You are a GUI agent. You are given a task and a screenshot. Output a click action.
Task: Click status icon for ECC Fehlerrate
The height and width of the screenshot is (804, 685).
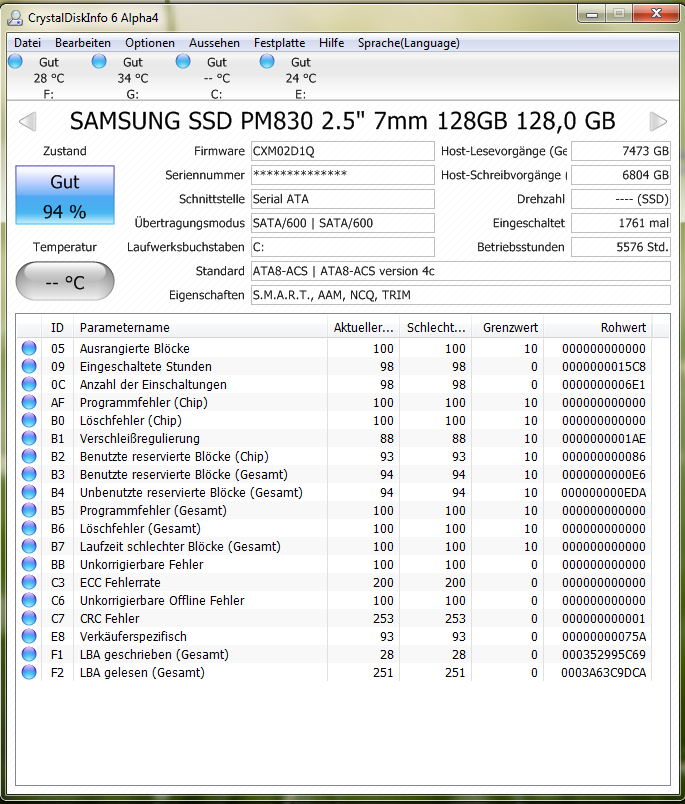(29, 582)
